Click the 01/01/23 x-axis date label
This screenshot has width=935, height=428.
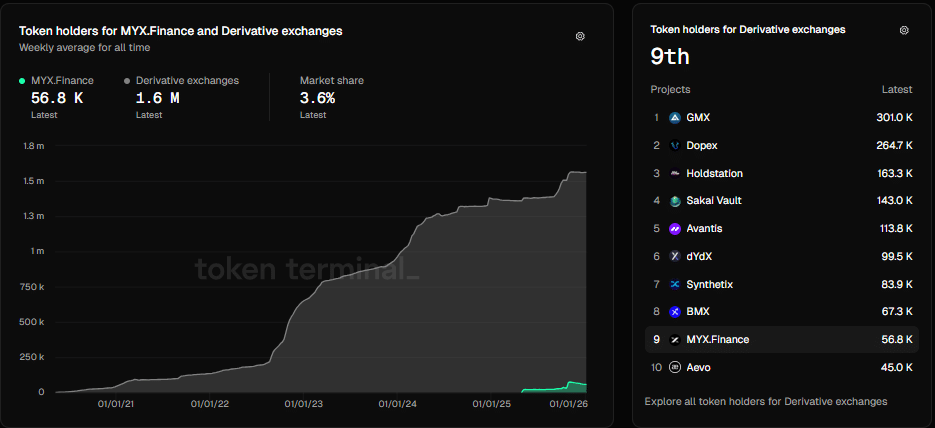click(303, 405)
